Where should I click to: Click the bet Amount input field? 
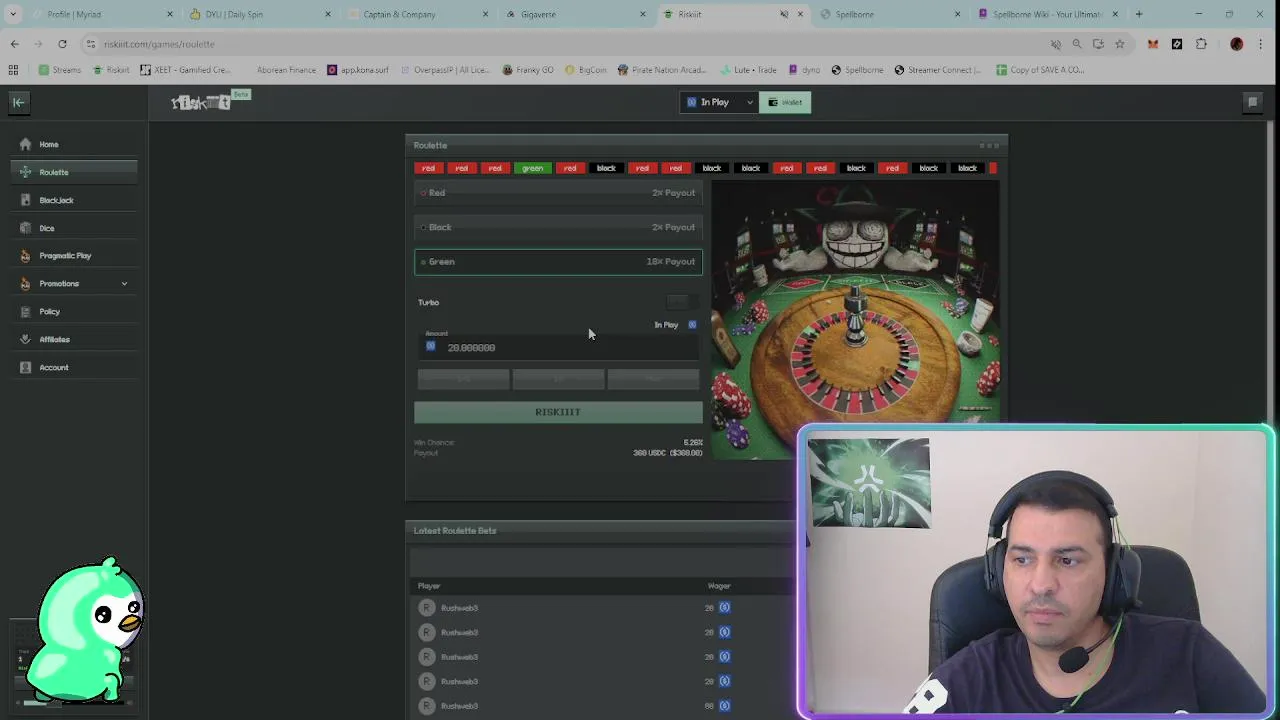(558, 347)
